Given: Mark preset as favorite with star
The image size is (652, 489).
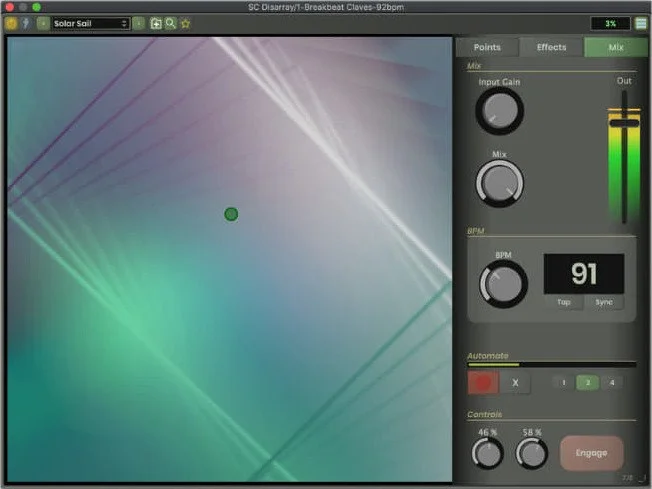Looking at the screenshot, I should pos(185,23).
